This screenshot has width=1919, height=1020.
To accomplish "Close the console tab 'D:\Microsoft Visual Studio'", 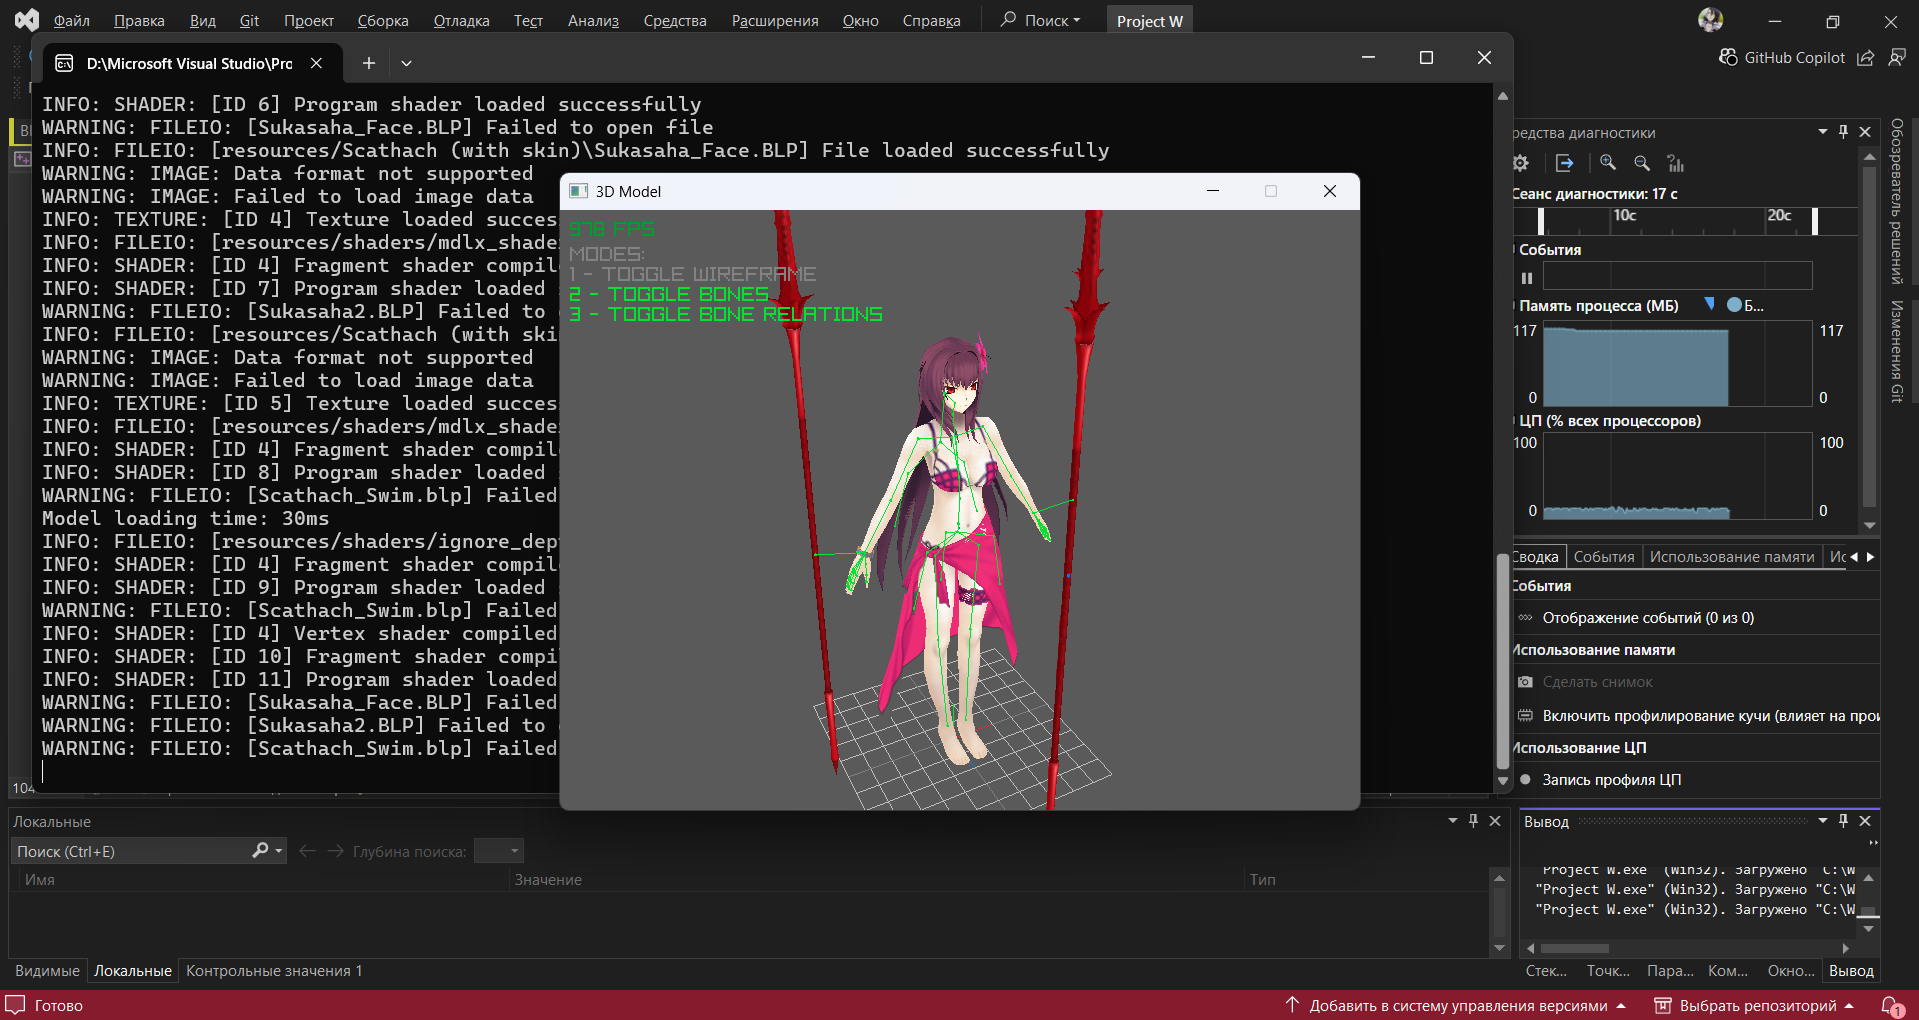I will 316,63.
